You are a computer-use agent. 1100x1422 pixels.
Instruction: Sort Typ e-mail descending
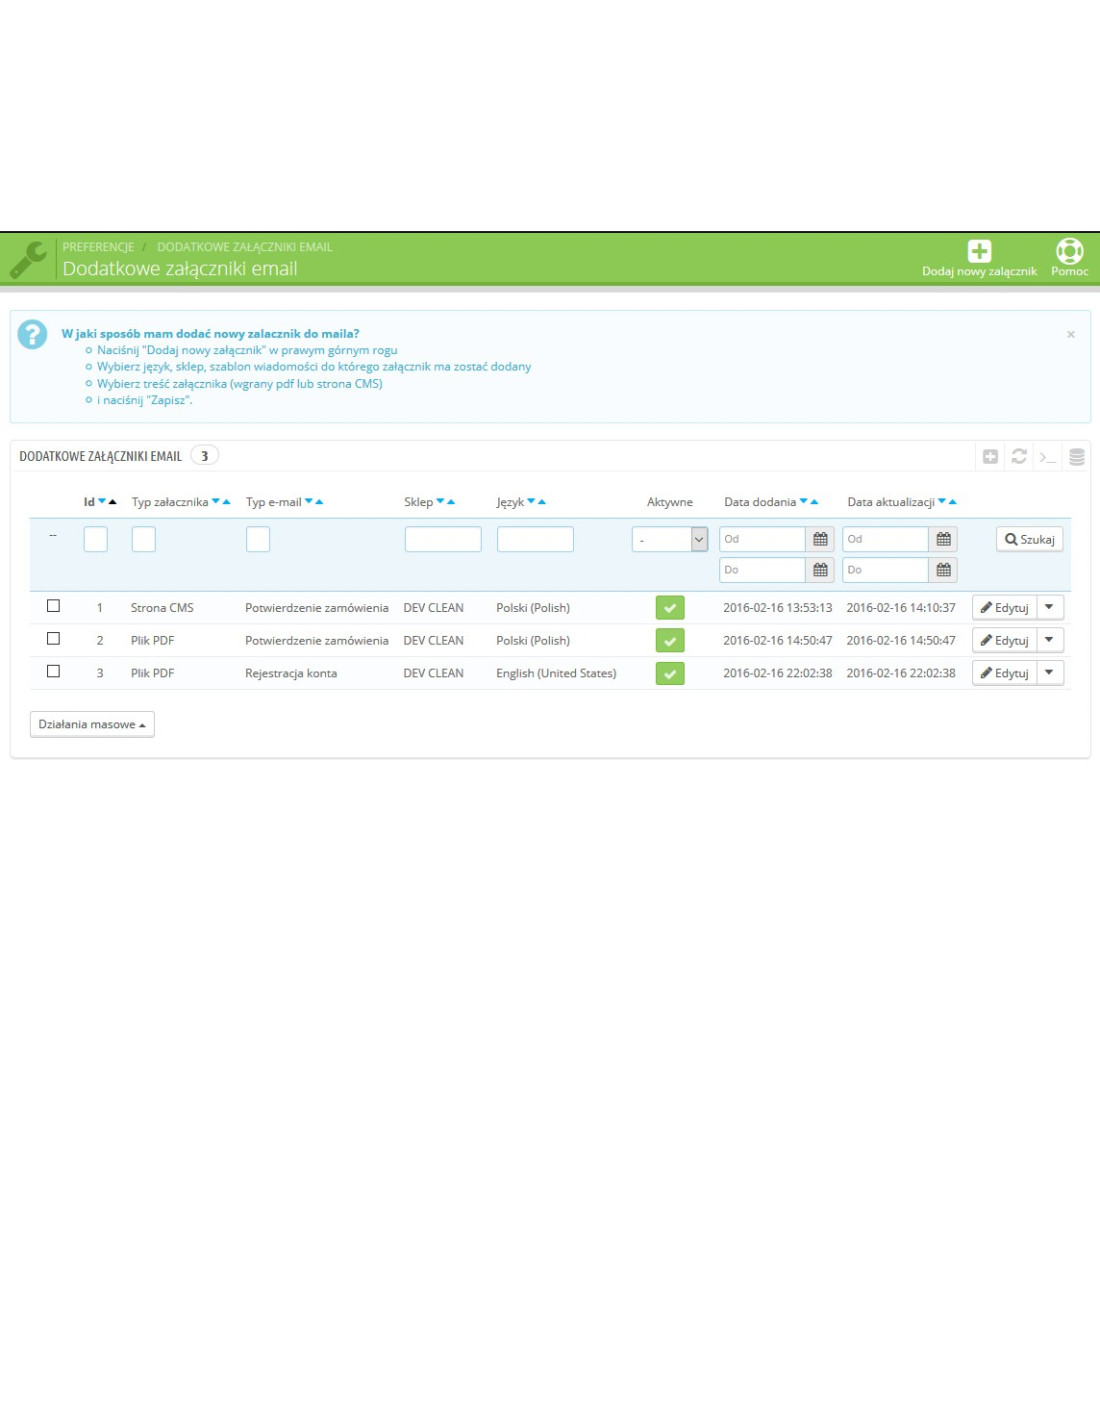[x=309, y=502]
